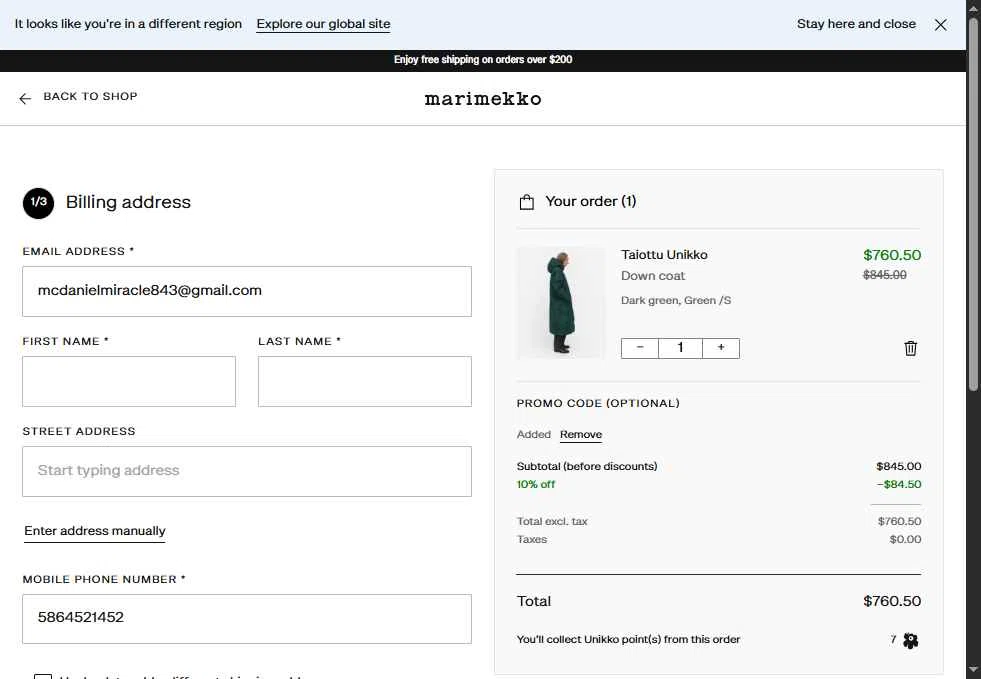Click the Unikko flower points icon
Viewport: 981px width, 679px height.
[x=911, y=640]
